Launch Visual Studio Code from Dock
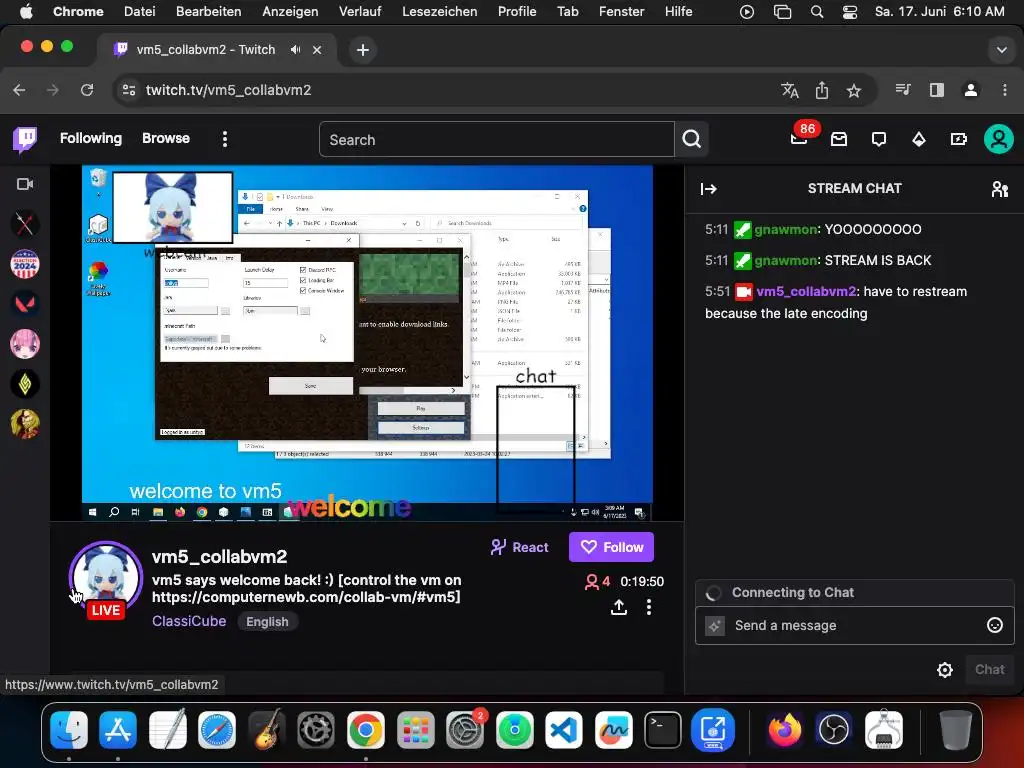The height and width of the screenshot is (768, 1024). 564,729
